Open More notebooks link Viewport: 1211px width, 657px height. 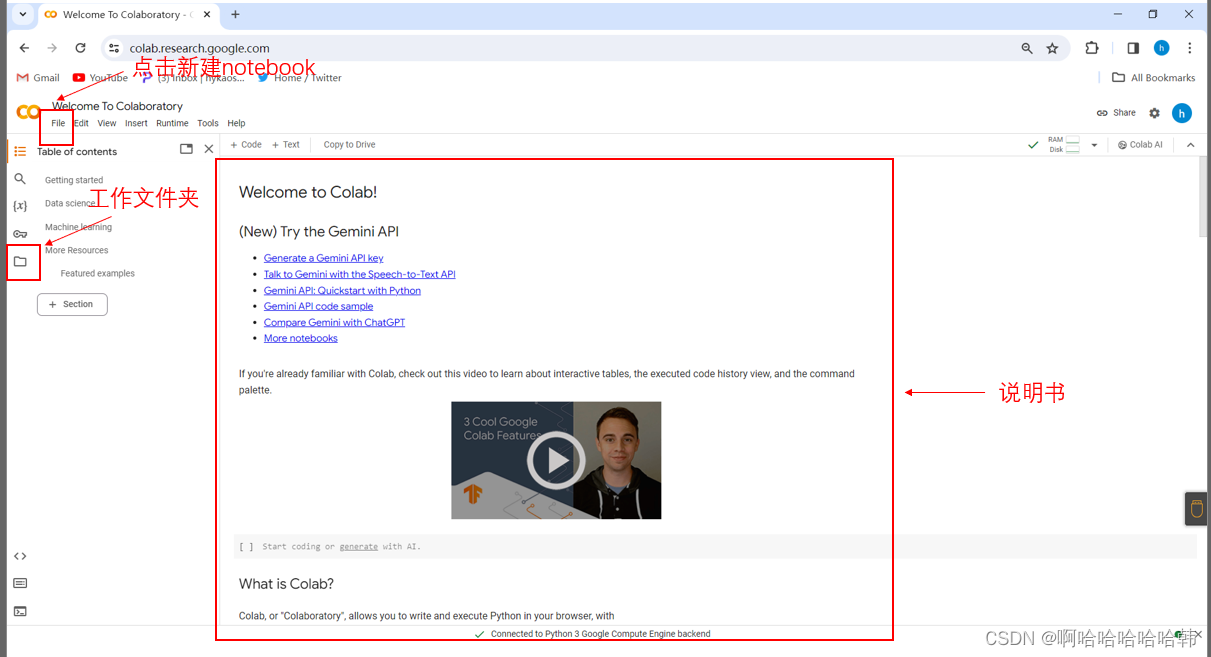[300, 338]
